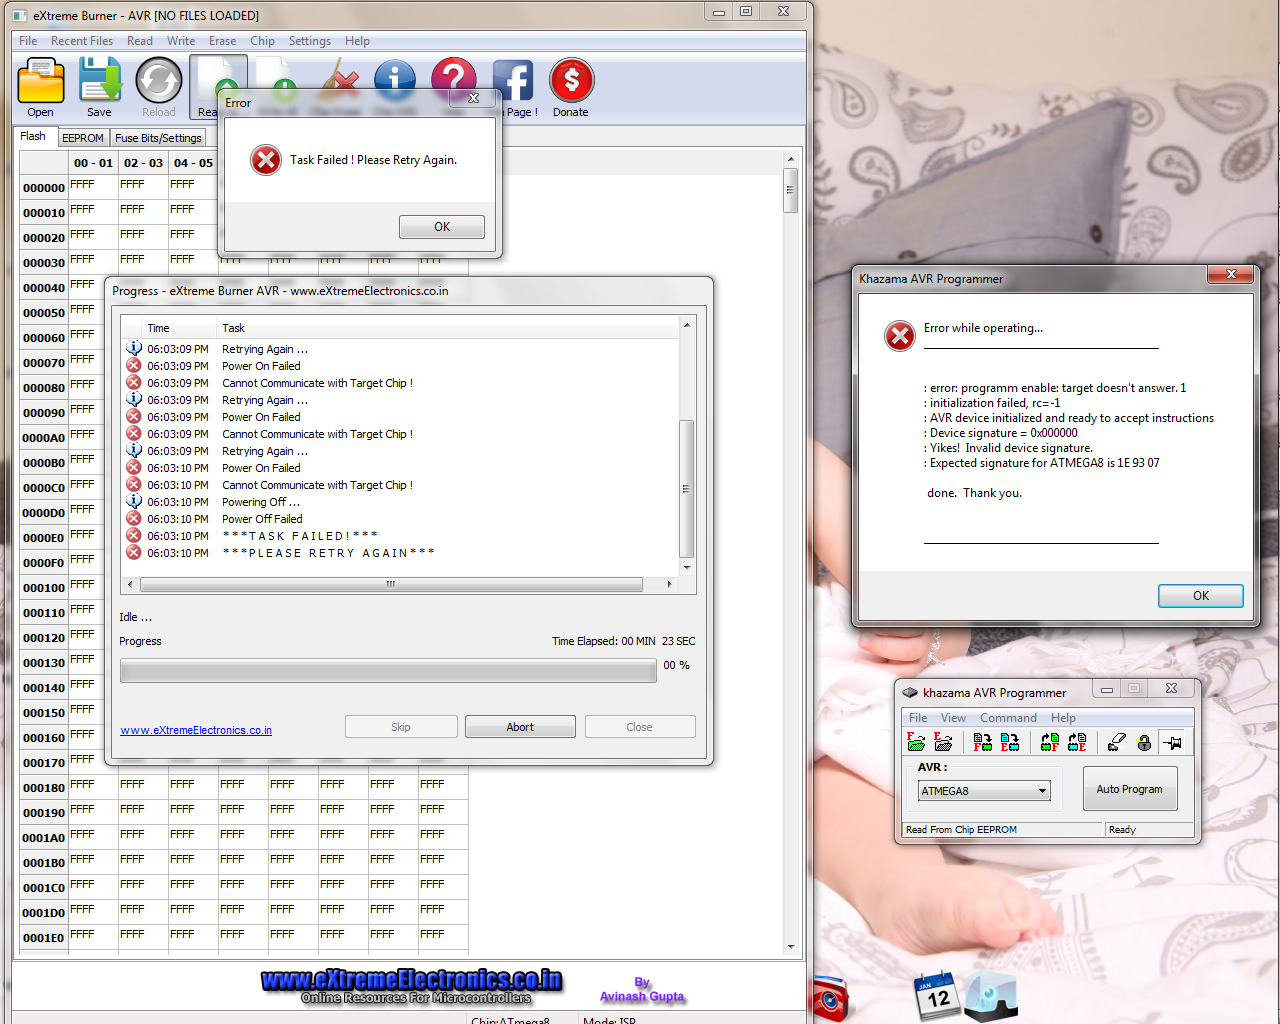The image size is (1280, 1024).
Task: Click horizontal scrollbar of task log
Action: [392, 584]
